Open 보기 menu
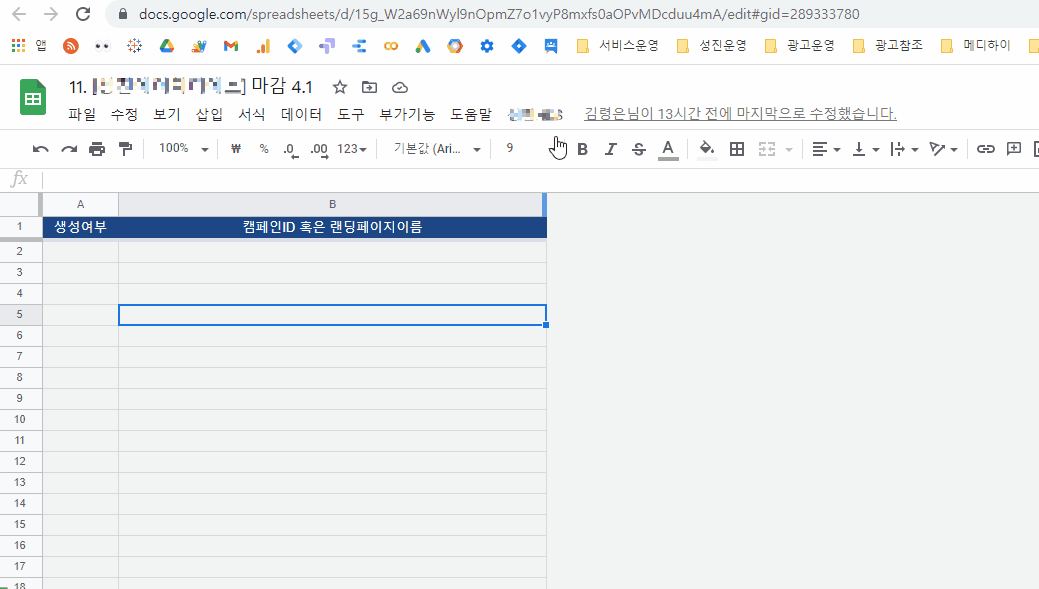 pyautogui.click(x=166, y=114)
